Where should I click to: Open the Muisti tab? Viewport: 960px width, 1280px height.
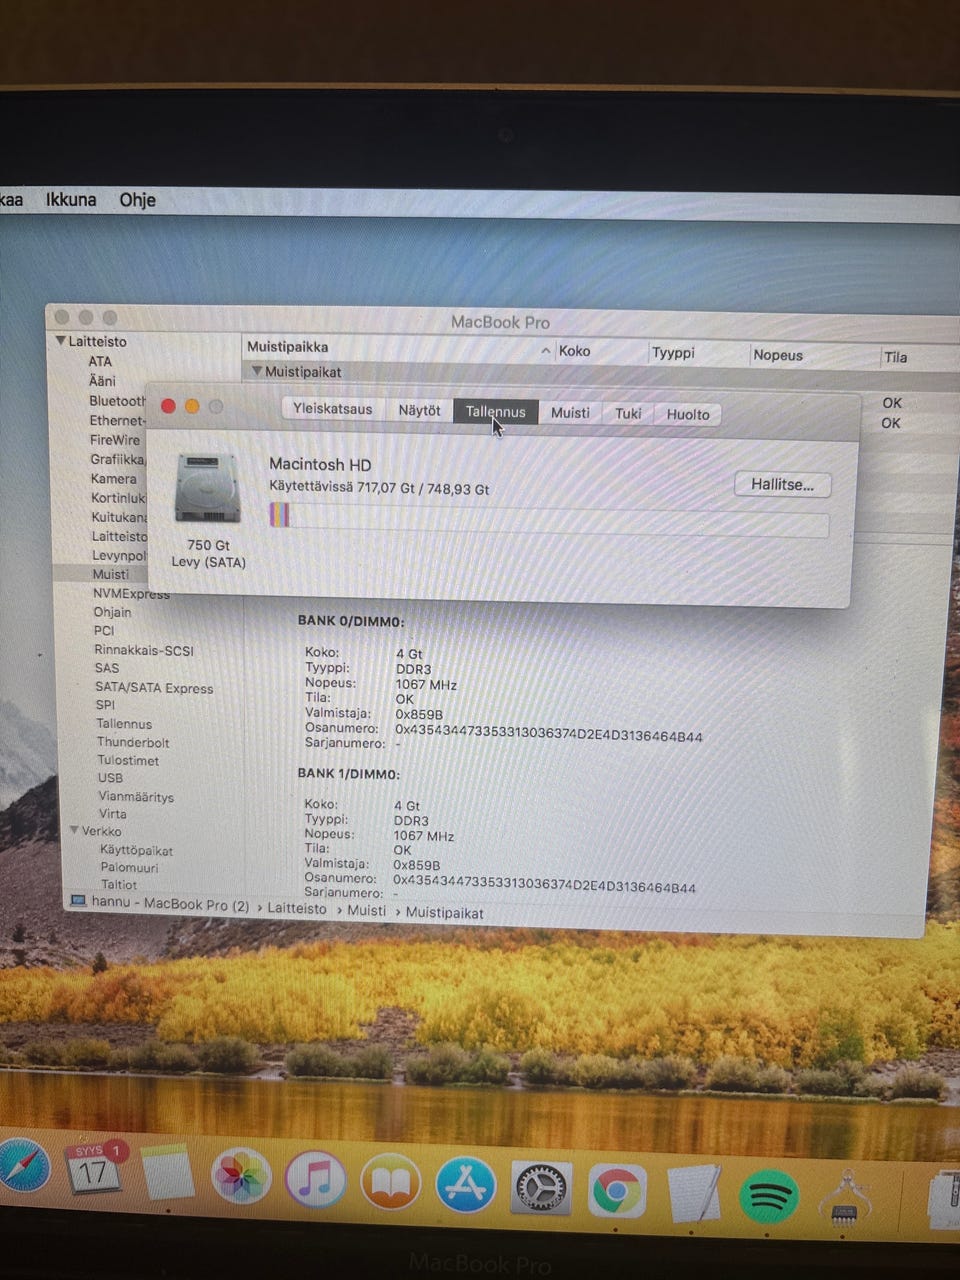(x=570, y=413)
